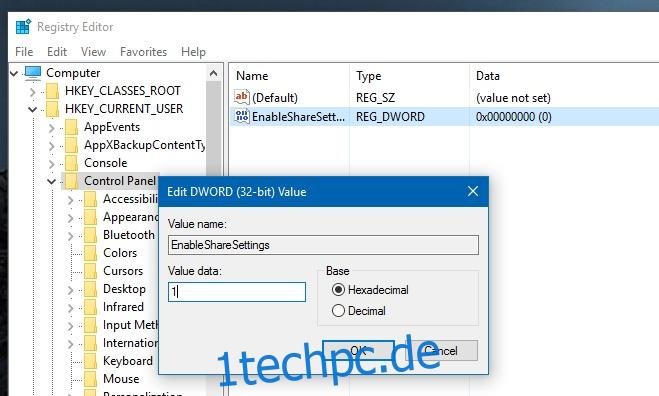
Task: Expand AppXBackupContentType key
Action: [x=52, y=146]
